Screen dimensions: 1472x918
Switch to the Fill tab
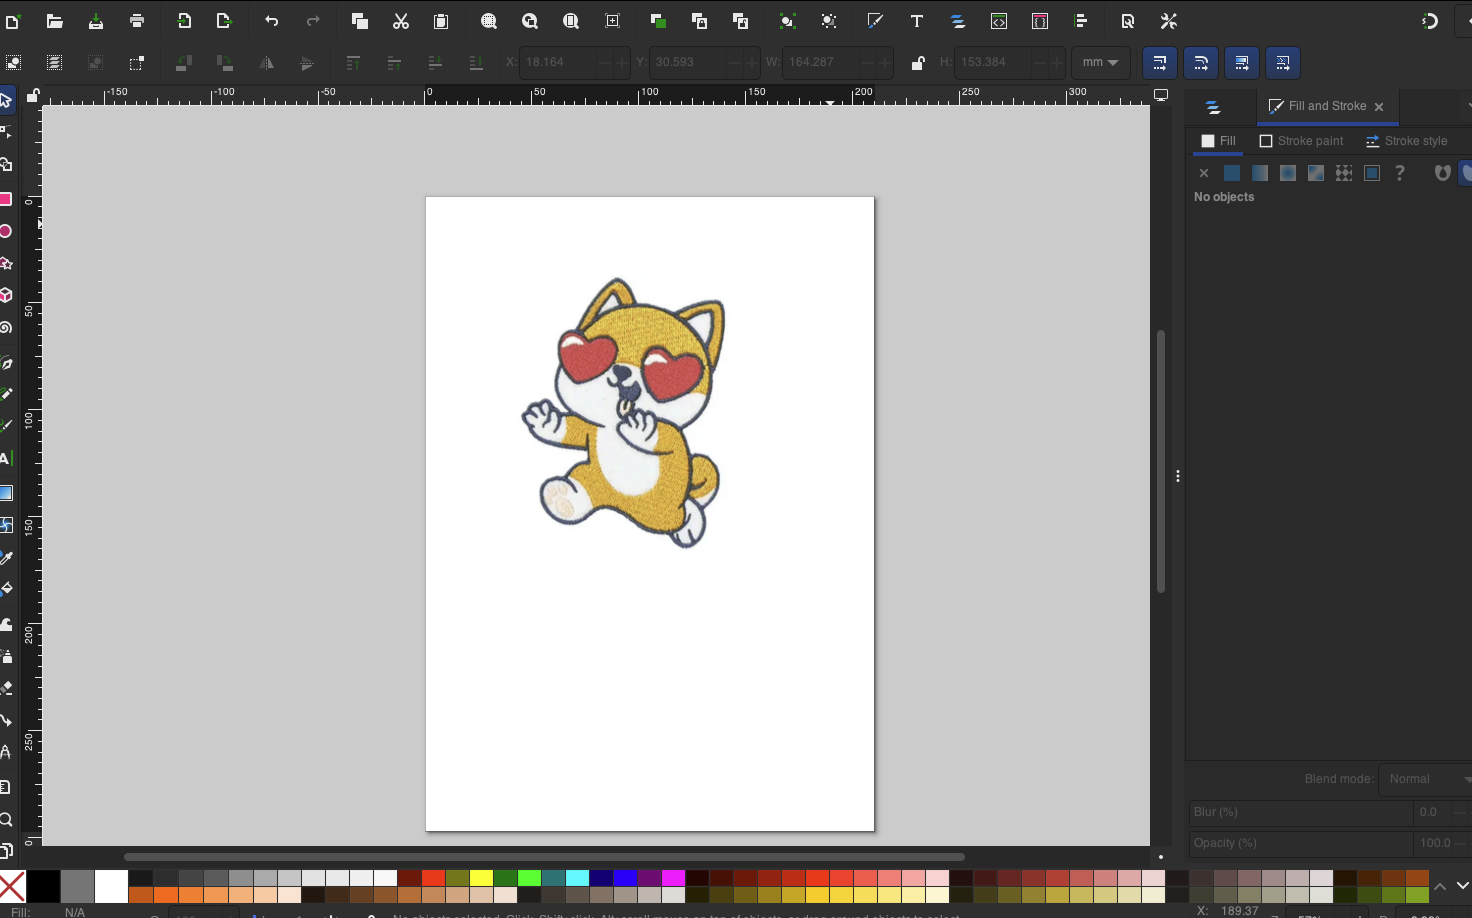(x=1218, y=141)
